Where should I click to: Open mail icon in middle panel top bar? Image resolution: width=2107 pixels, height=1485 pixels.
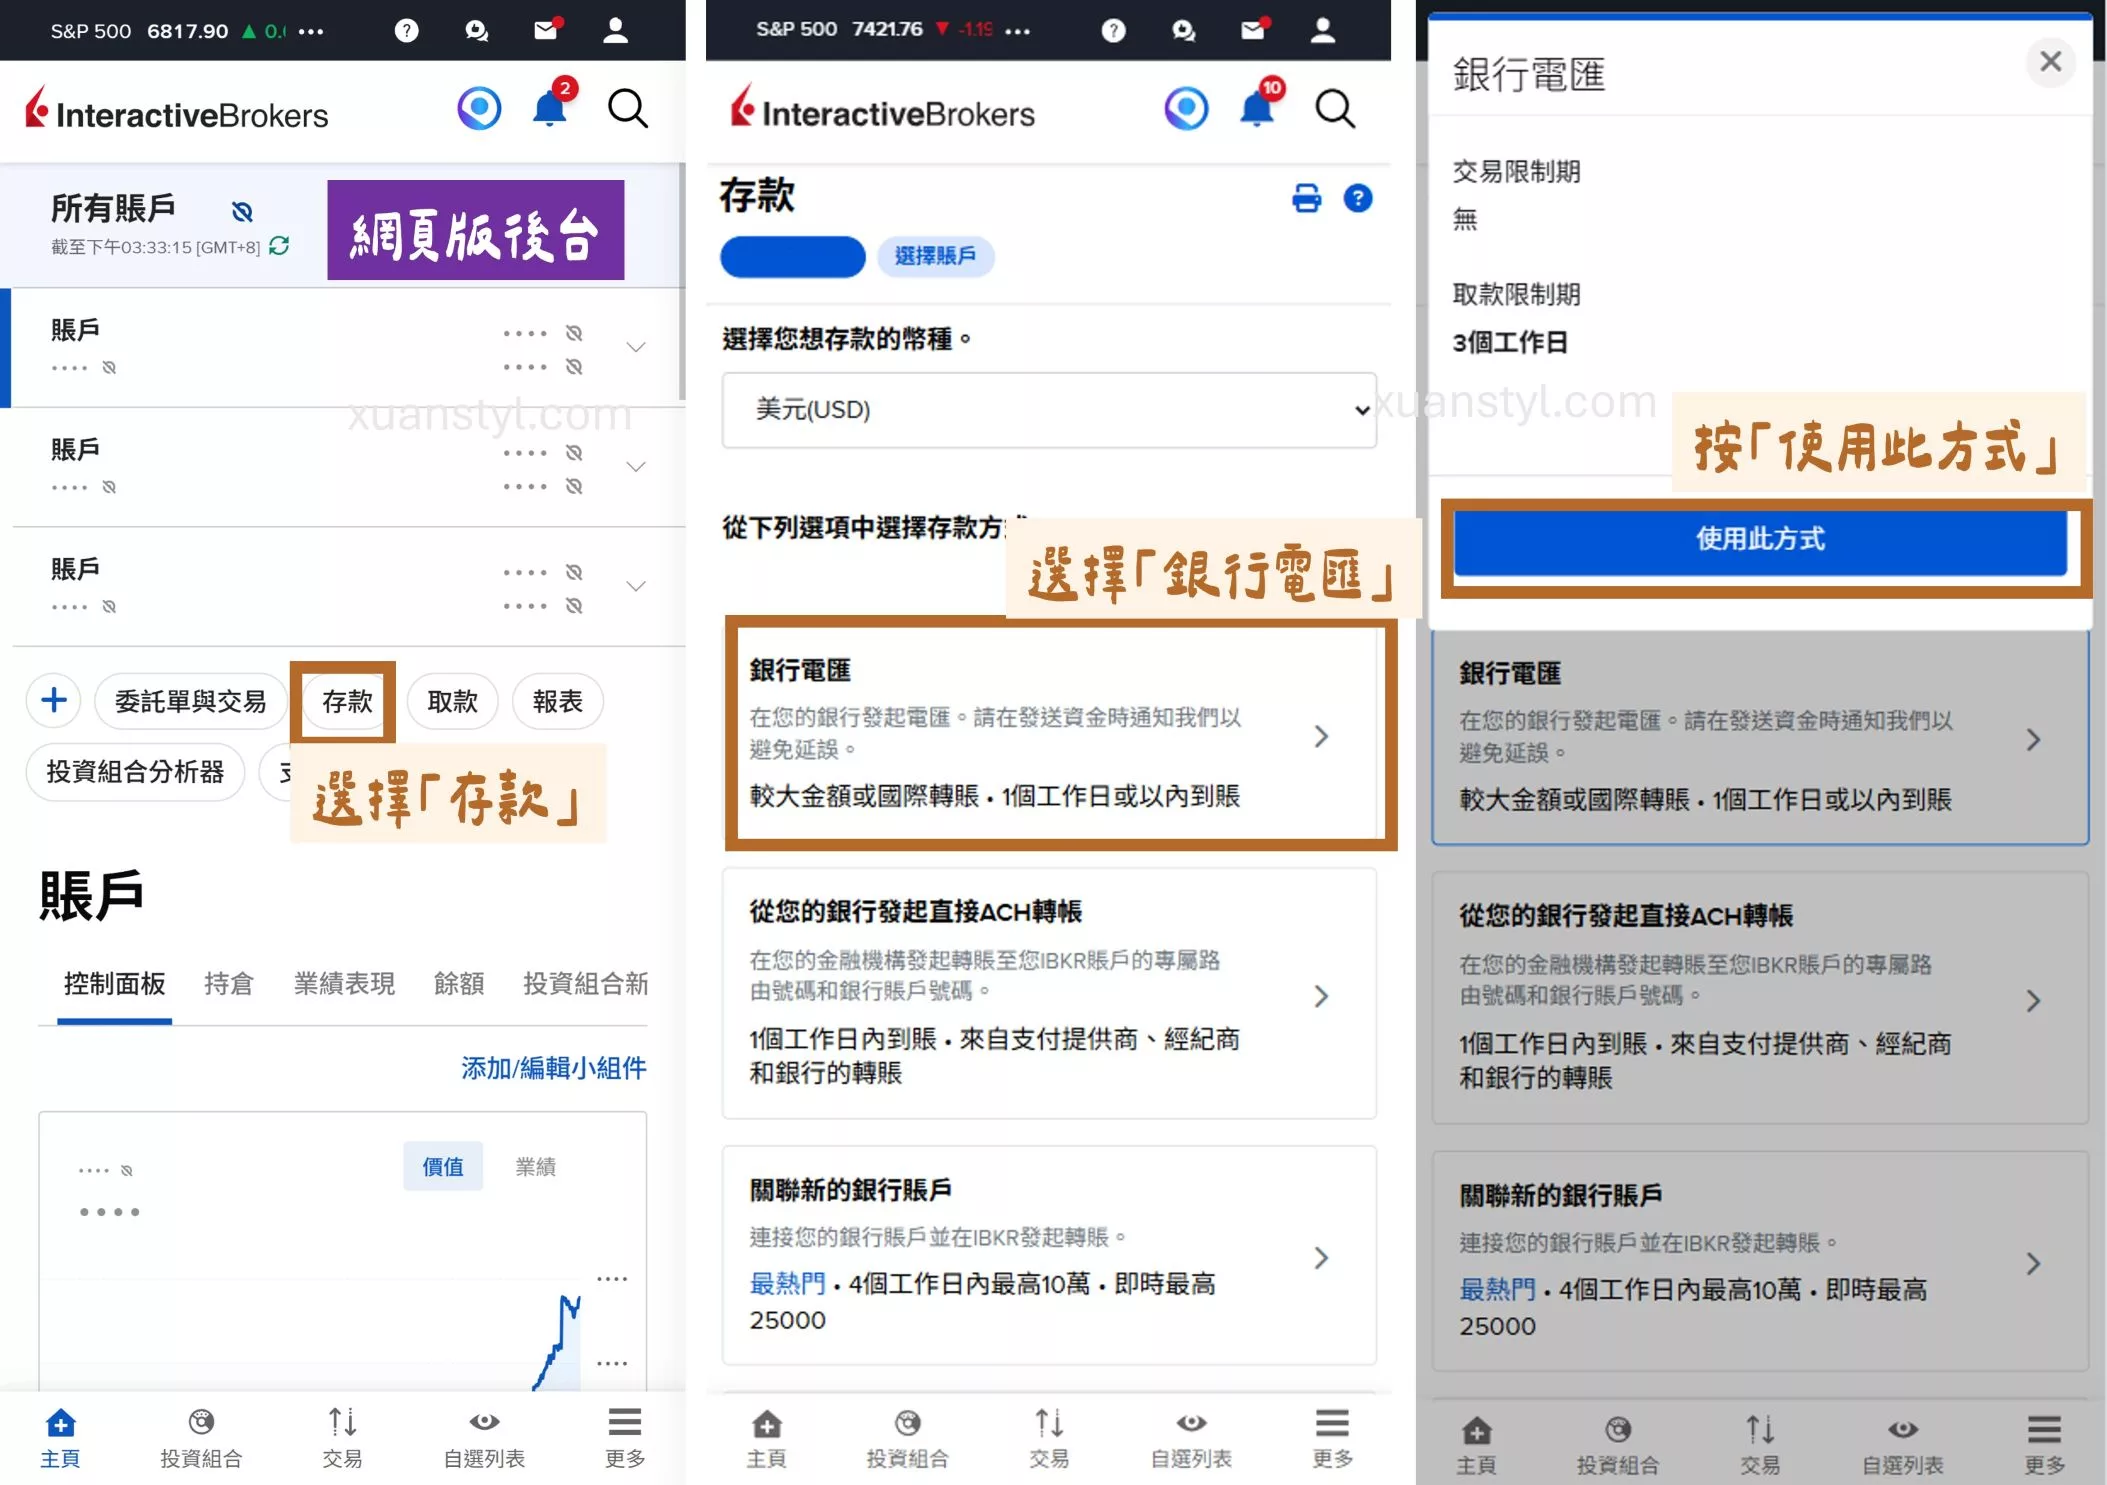pyautogui.click(x=1254, y=29)
